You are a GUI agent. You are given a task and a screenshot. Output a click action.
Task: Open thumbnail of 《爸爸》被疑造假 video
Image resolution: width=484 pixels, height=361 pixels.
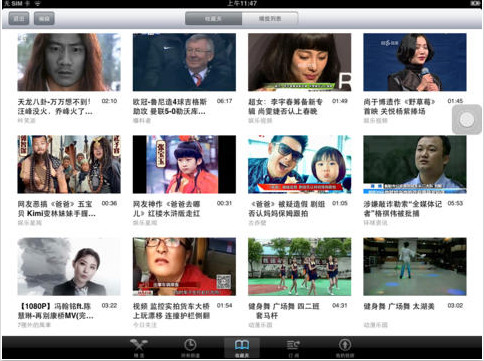300,164
